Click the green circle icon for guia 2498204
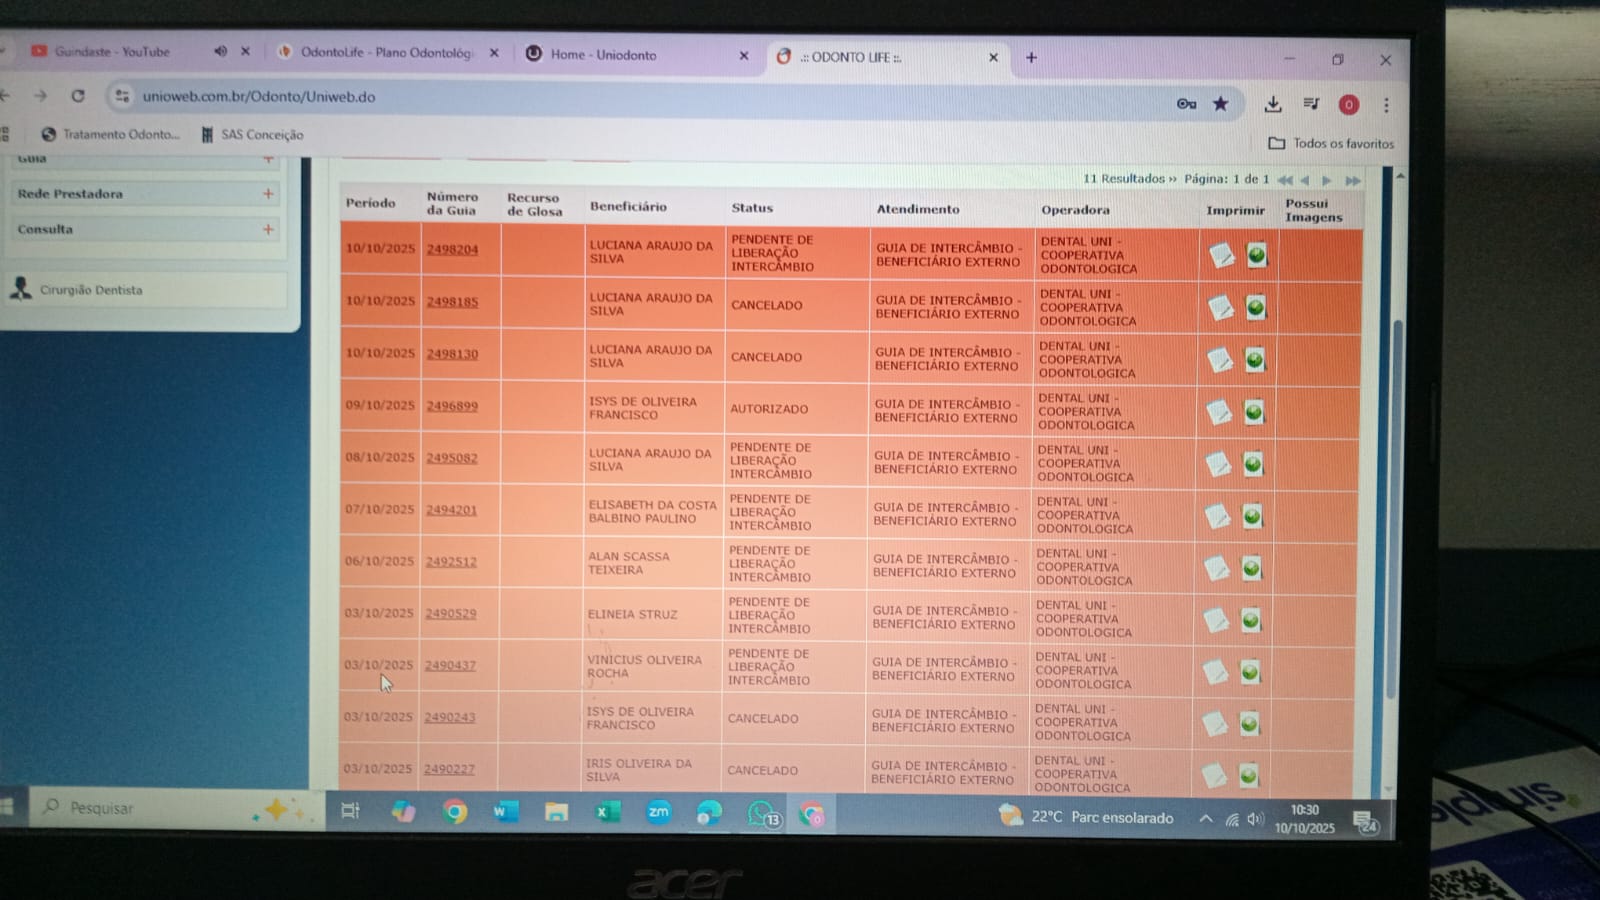Viewport: 1600px width, 900px height. click(1257, 255)
